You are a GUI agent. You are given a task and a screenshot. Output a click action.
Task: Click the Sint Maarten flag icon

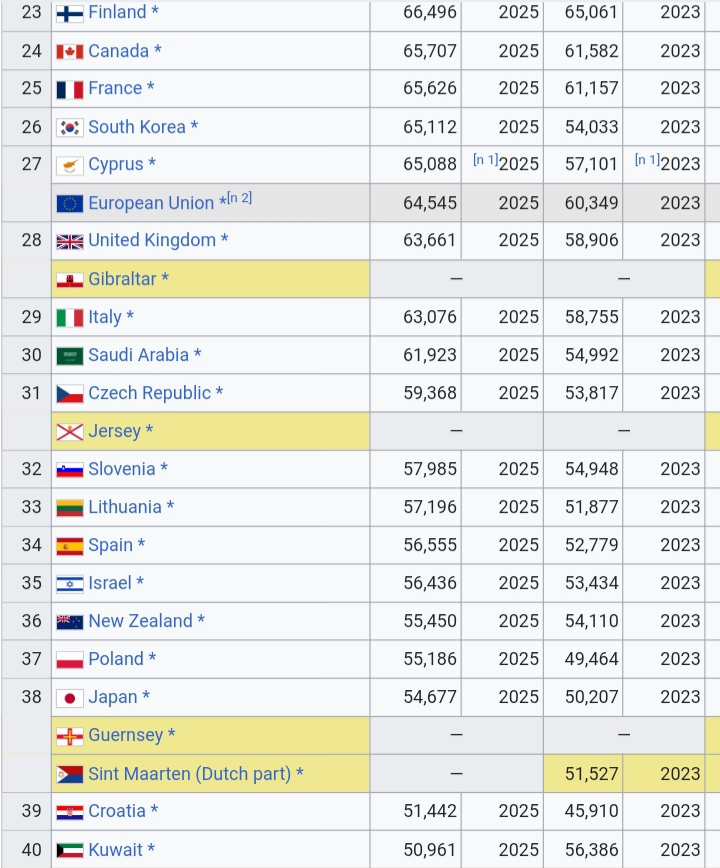tap(70, 774)
